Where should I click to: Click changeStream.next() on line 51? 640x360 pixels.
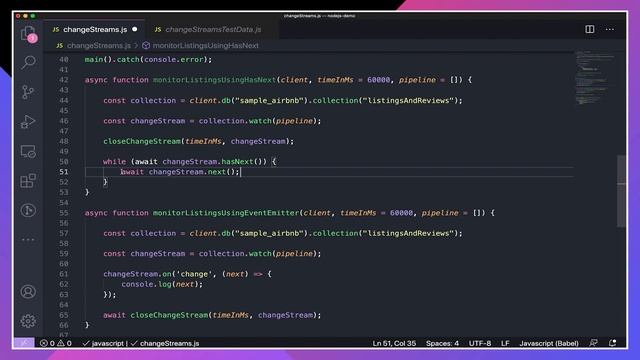pos(194,172)
